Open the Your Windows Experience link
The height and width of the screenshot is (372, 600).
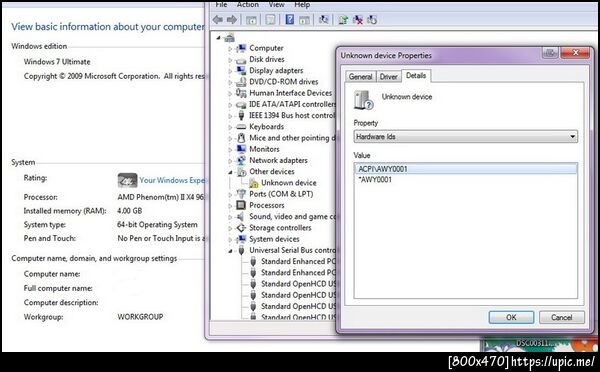[x=172, y=180]
